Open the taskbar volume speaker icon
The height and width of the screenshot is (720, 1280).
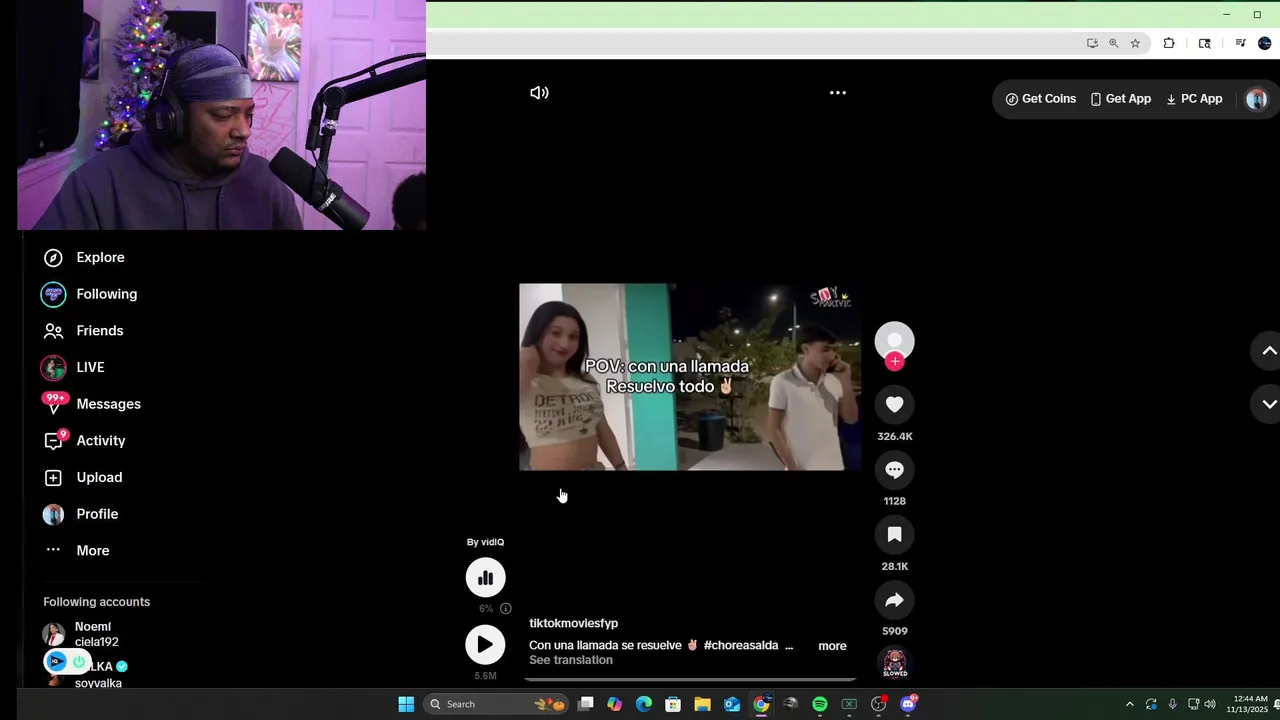coord(1210,704)
